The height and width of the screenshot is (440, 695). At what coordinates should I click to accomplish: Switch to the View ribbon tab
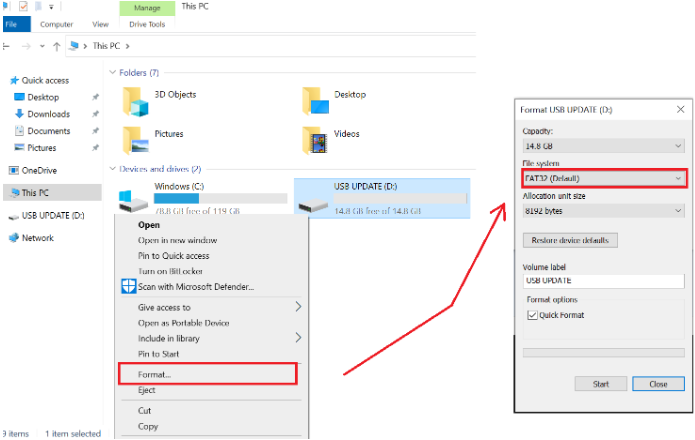coord(100,24)
